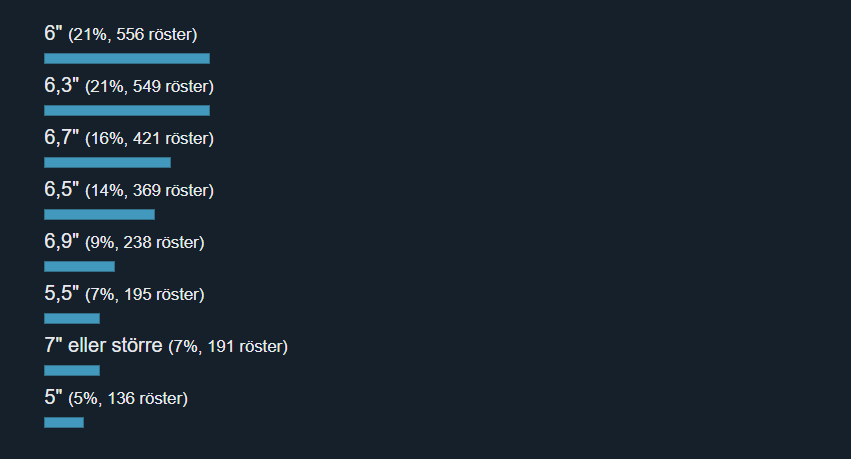Click the "7%, 191 röster" vote count

click(x=228, y=347)
